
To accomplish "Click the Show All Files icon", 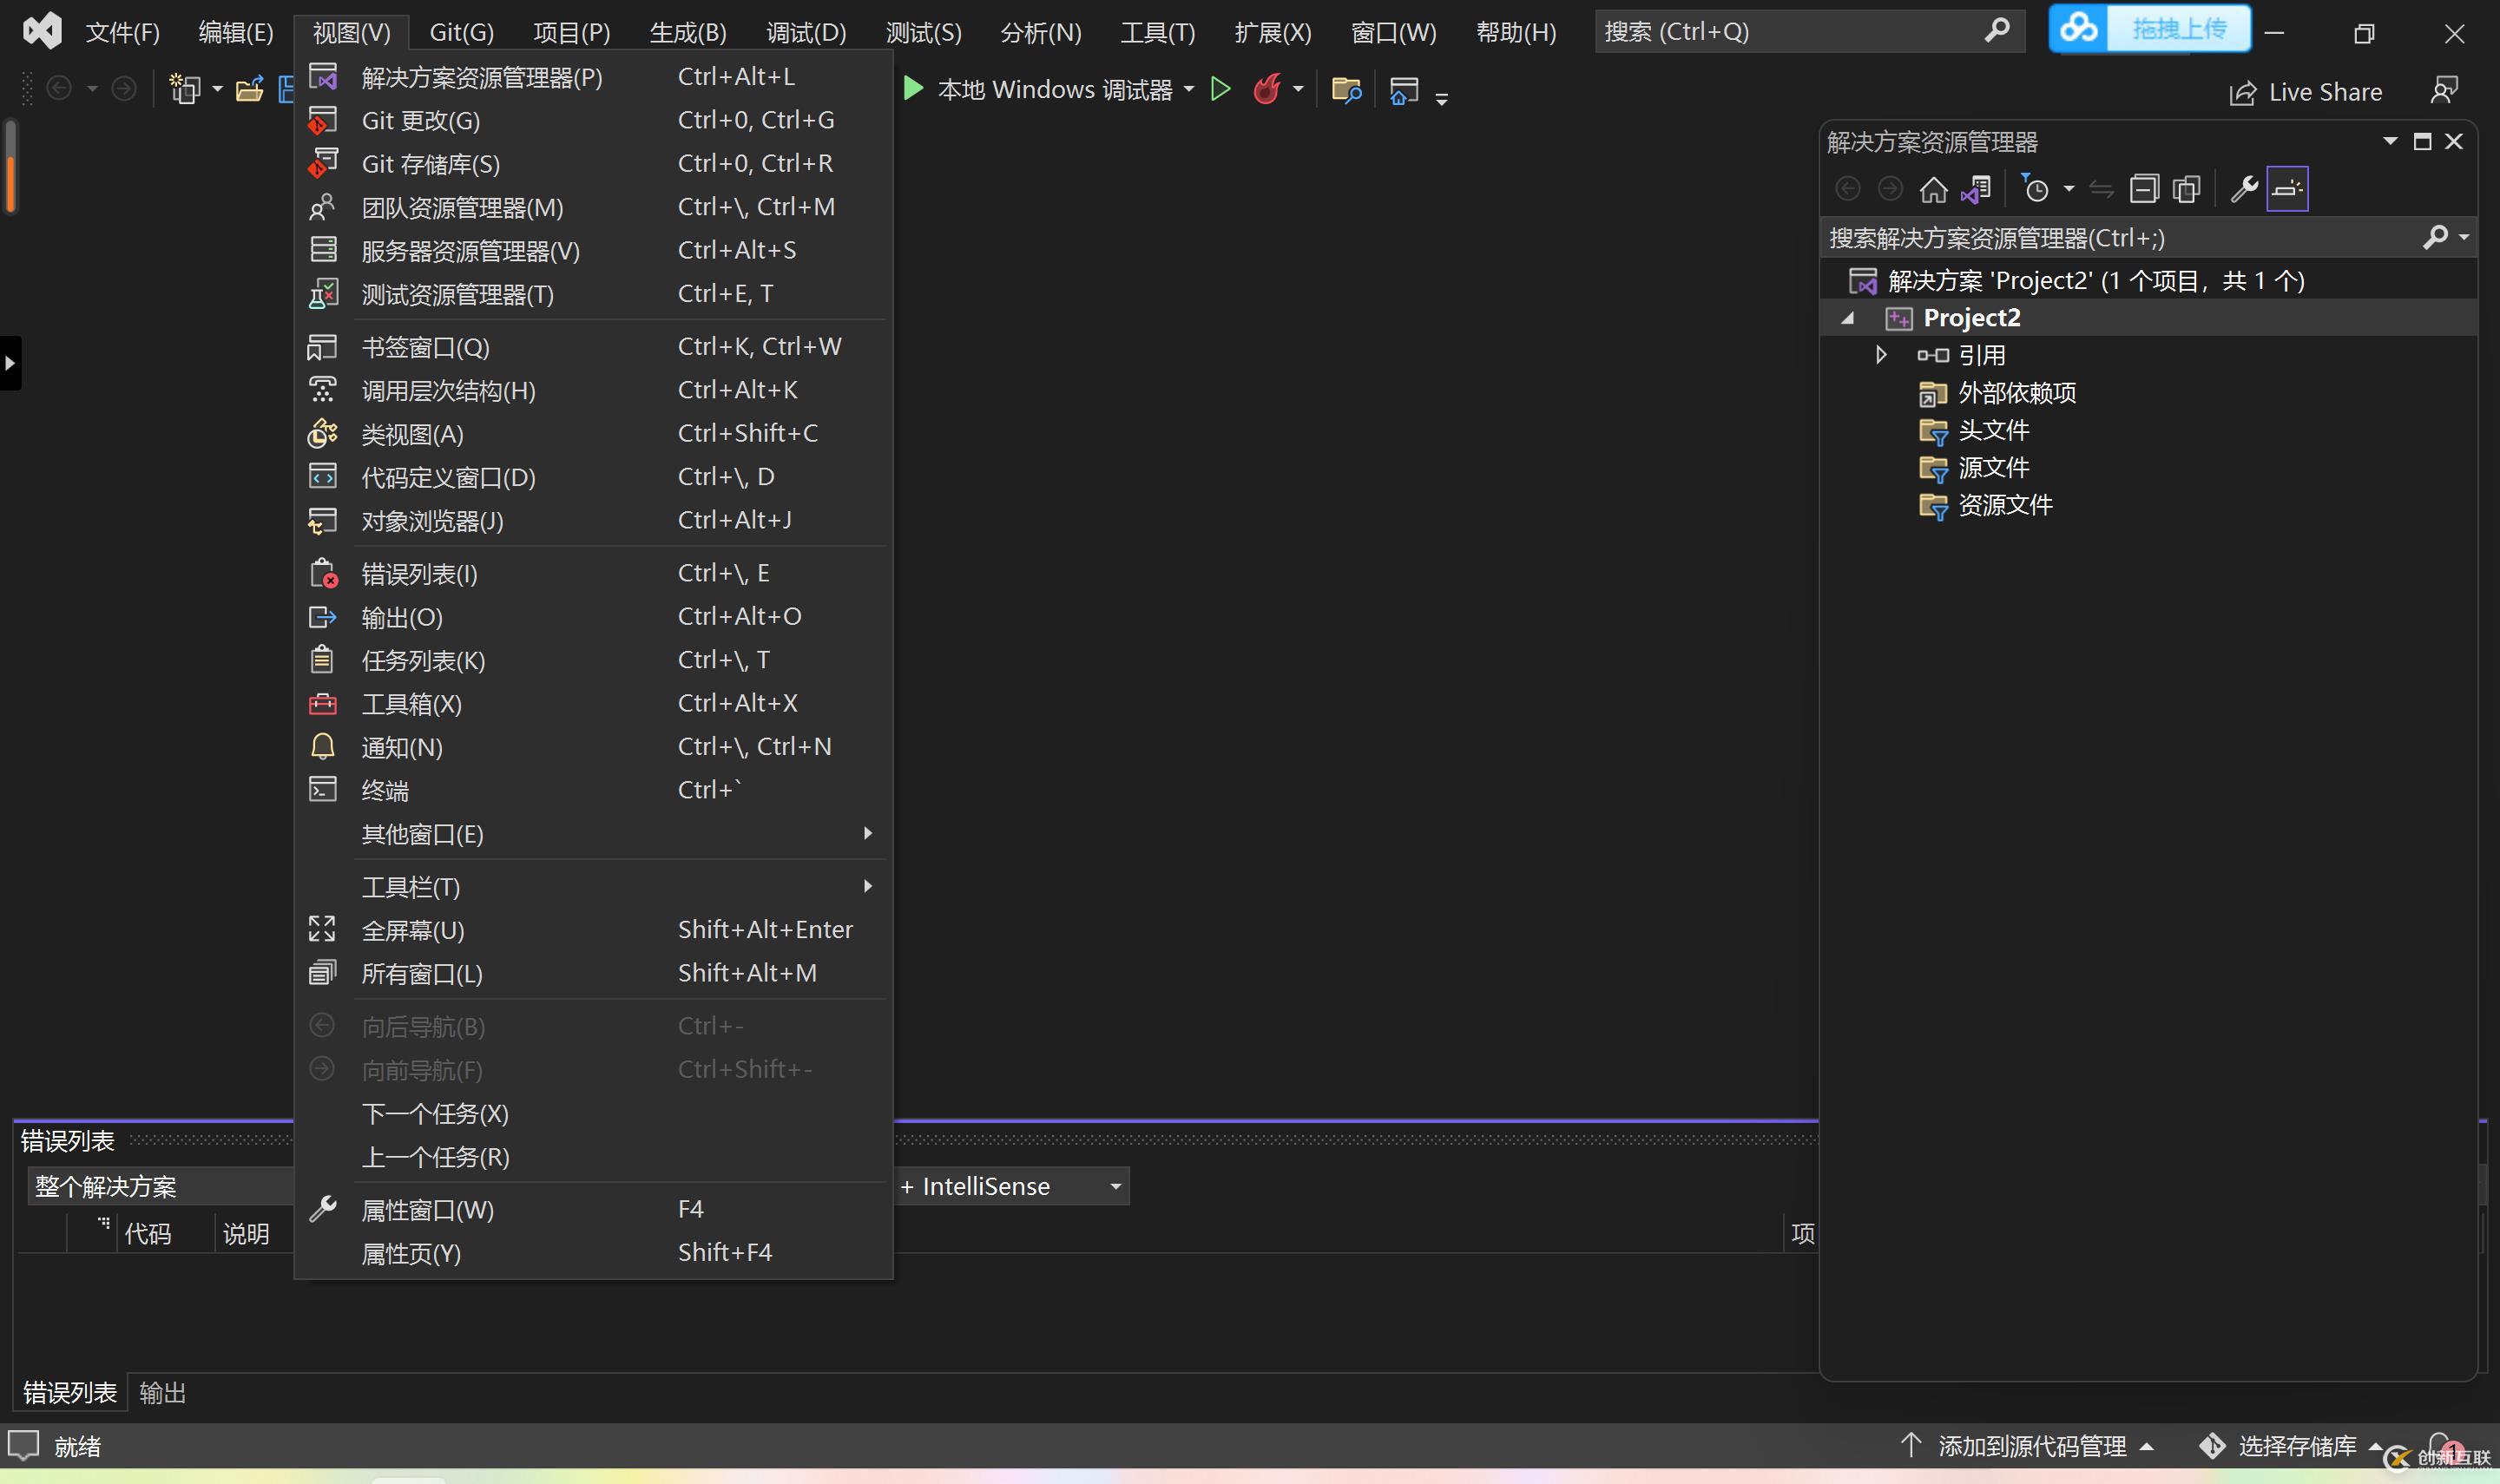I will click(2187, 189).
